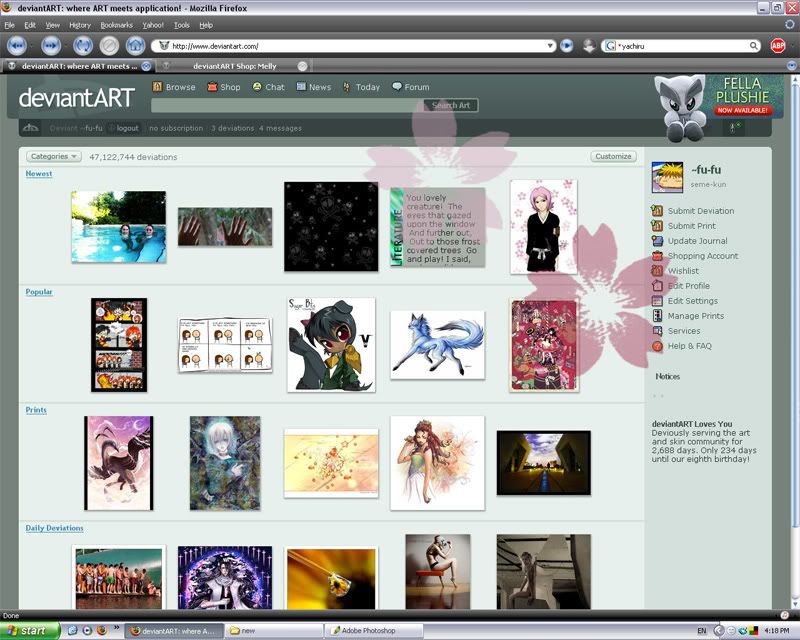Screen dimensions: 800x640
Task: Click the Stop loading icon
Action: 109,46
